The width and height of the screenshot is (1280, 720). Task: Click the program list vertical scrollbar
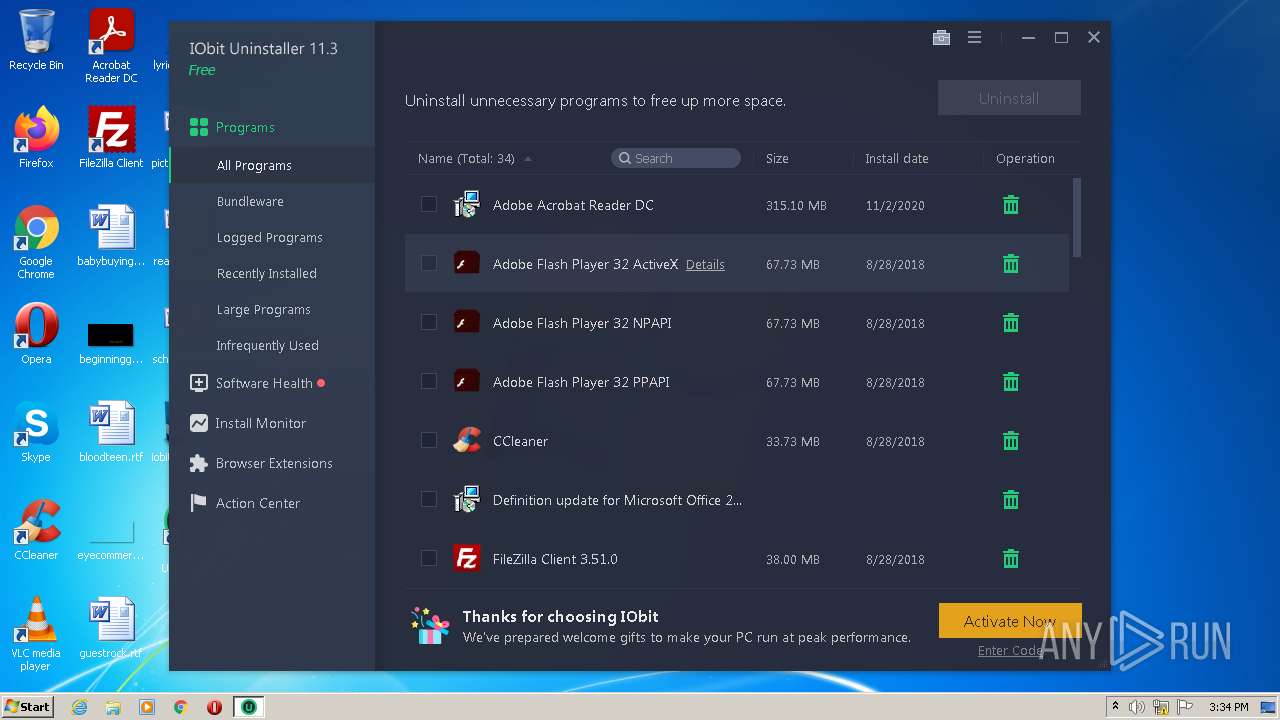[1076, 216]
